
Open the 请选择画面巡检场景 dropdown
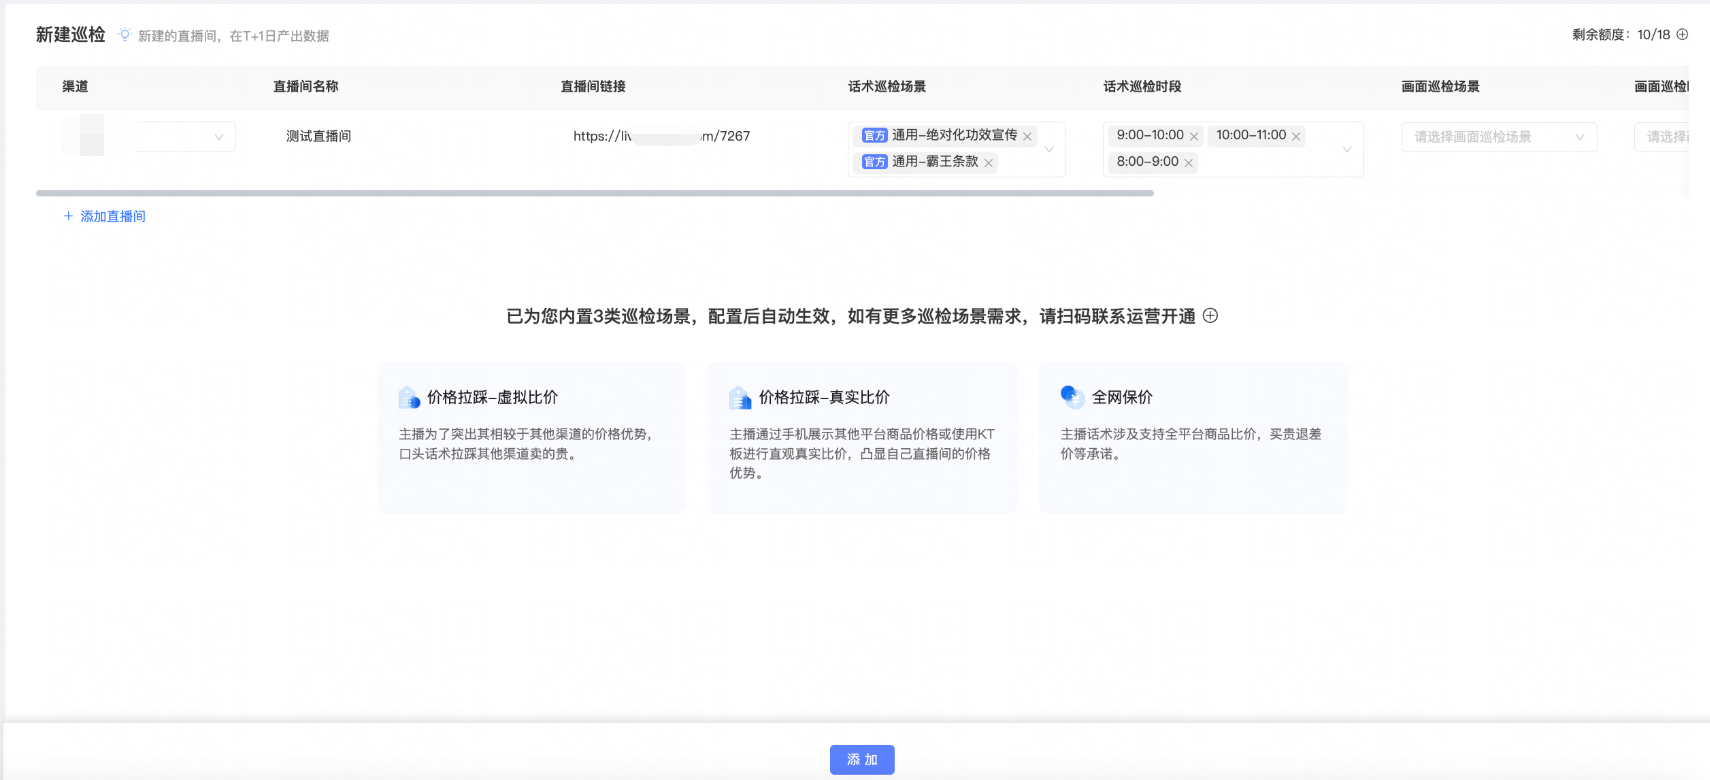point(1498,137)
